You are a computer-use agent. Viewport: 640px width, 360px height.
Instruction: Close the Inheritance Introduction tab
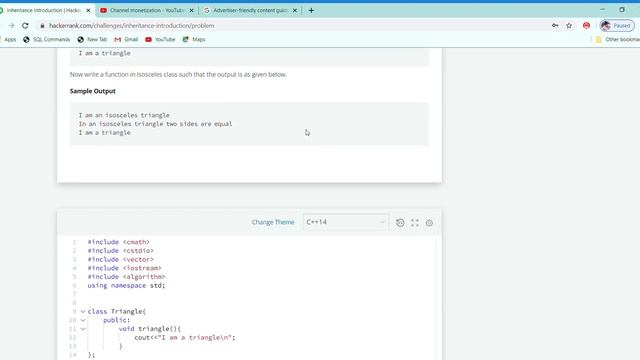click(88, 11)
